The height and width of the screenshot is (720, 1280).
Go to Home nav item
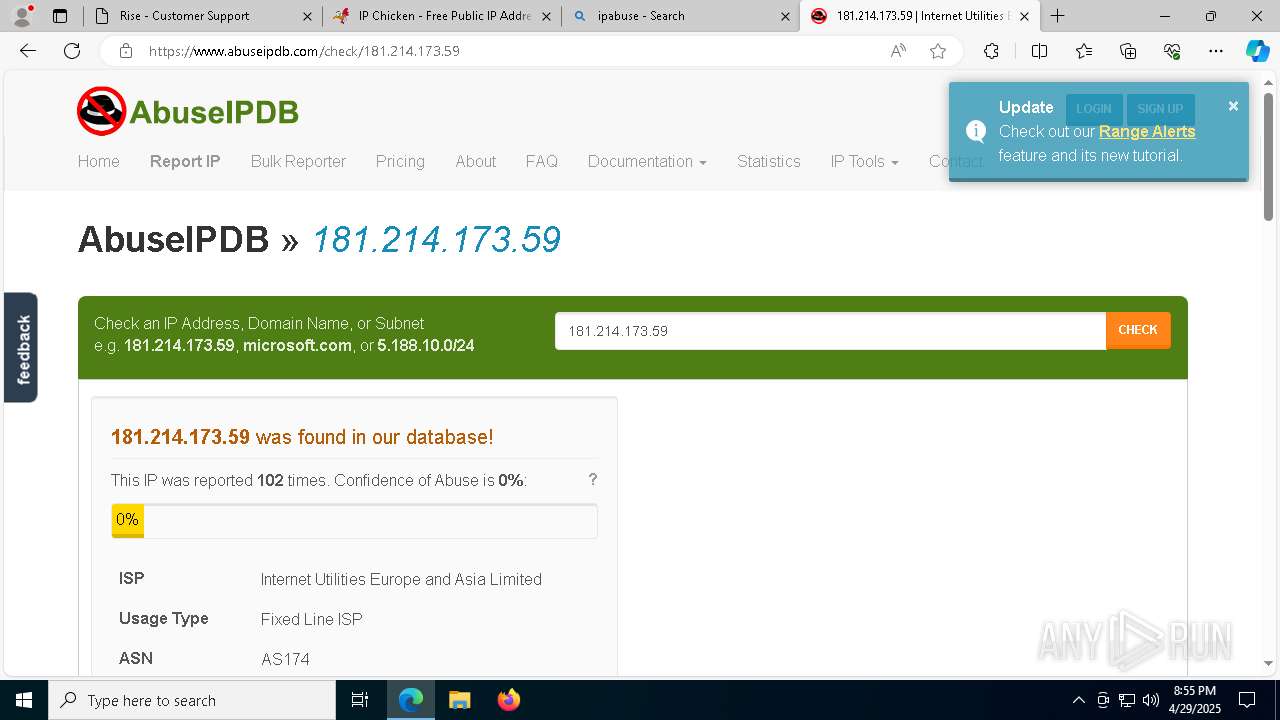tap(99, 161)
